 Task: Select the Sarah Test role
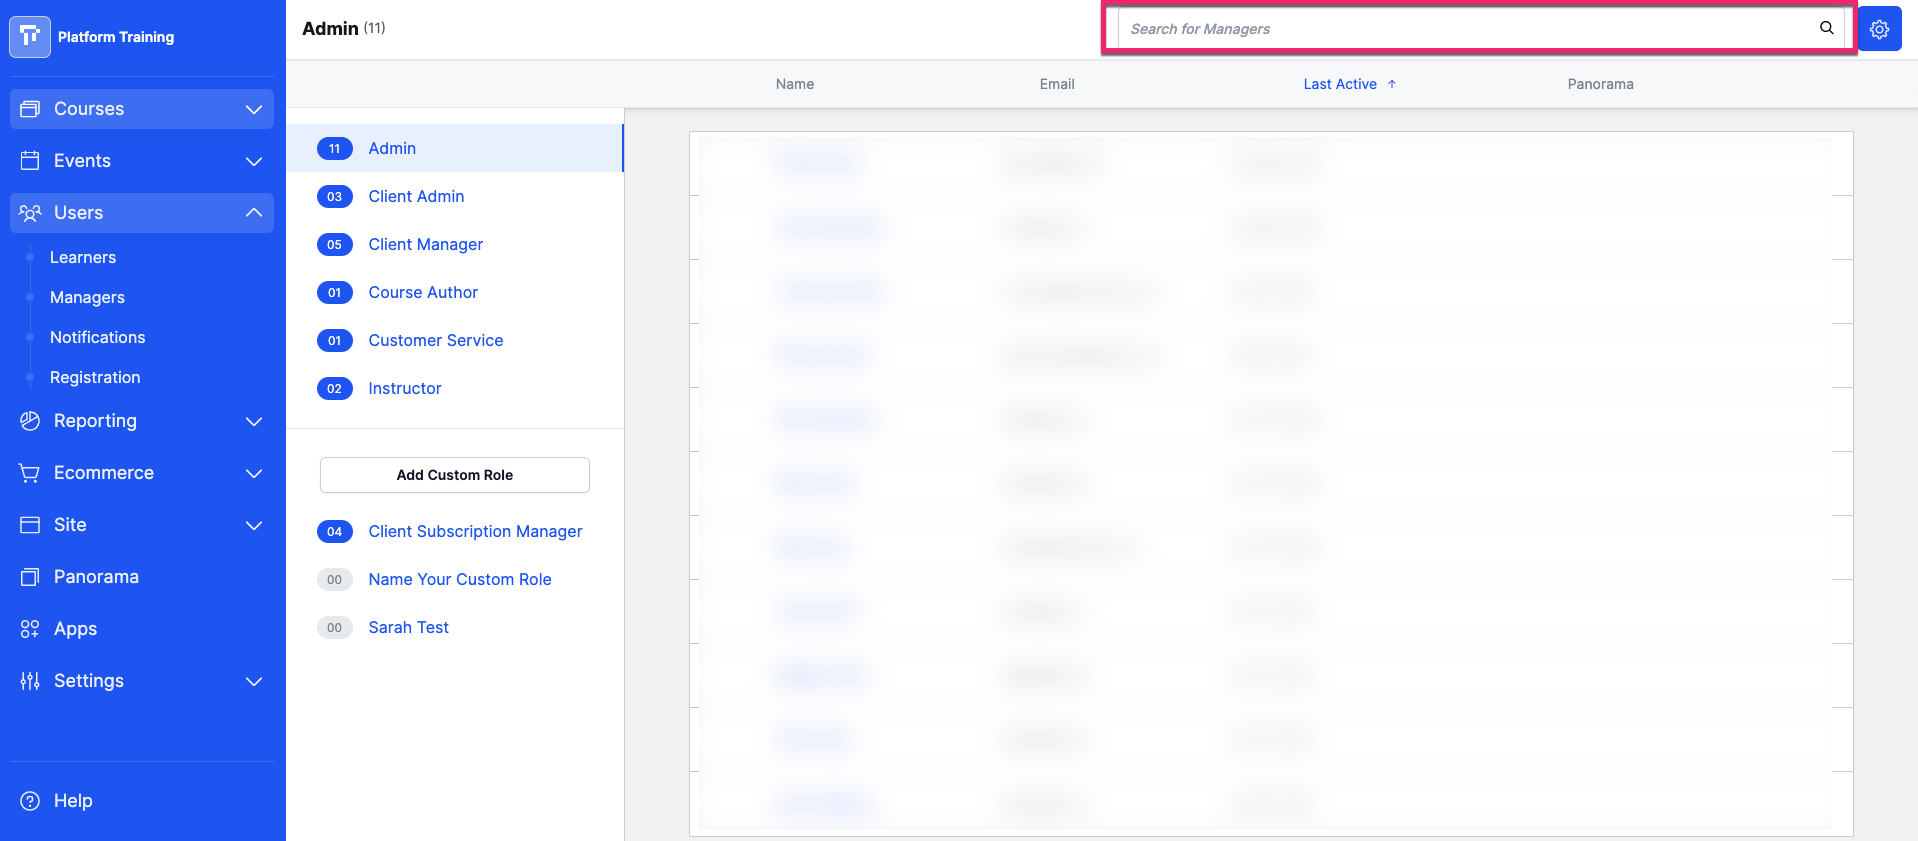(408, 627)
